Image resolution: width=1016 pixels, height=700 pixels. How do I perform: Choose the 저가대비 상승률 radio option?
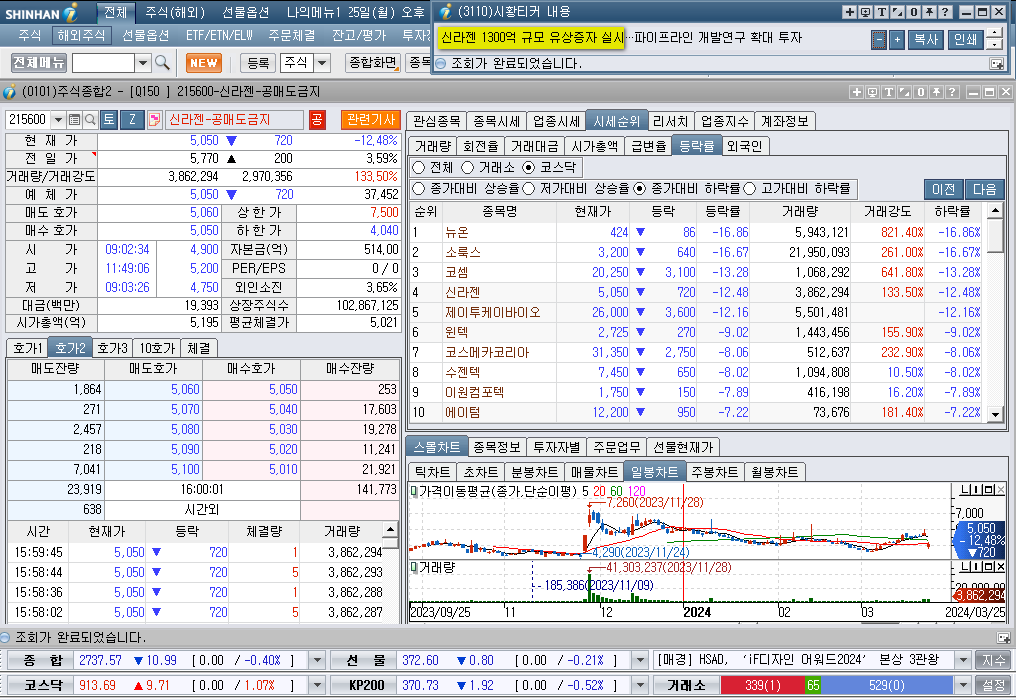tap(528, 189)
